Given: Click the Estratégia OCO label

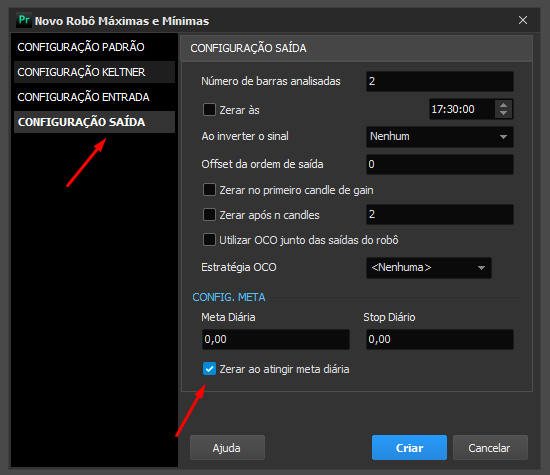Looking at the screenshot, I should 239,267.
